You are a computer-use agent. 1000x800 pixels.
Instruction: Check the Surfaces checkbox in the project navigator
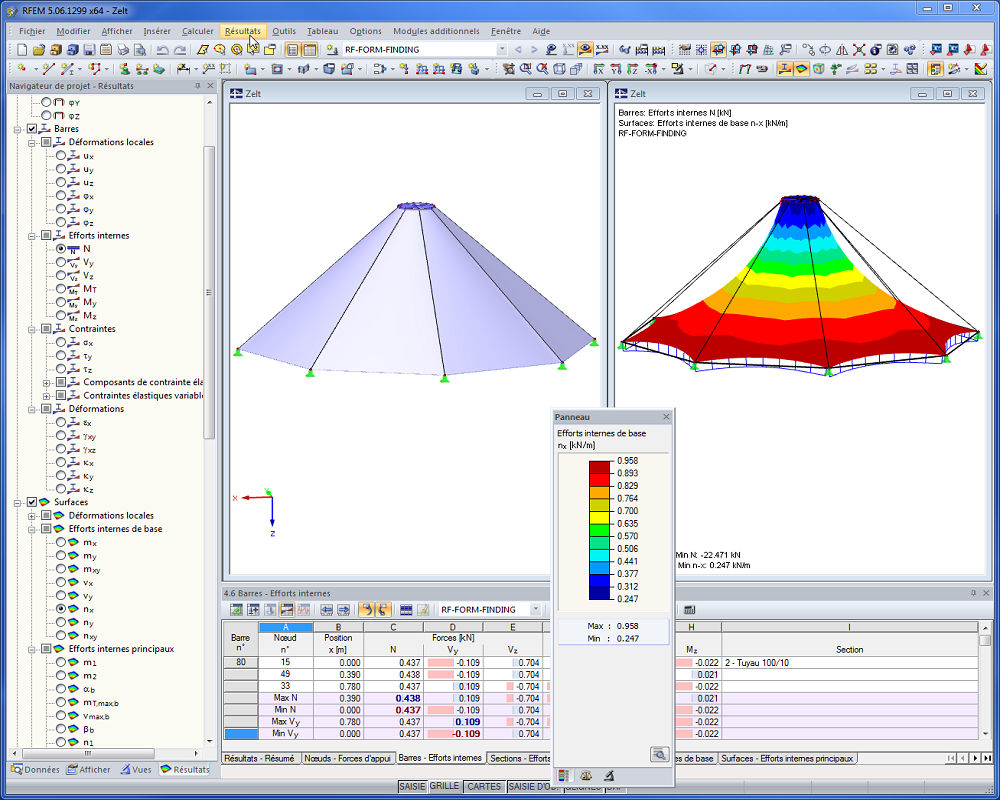31,502
